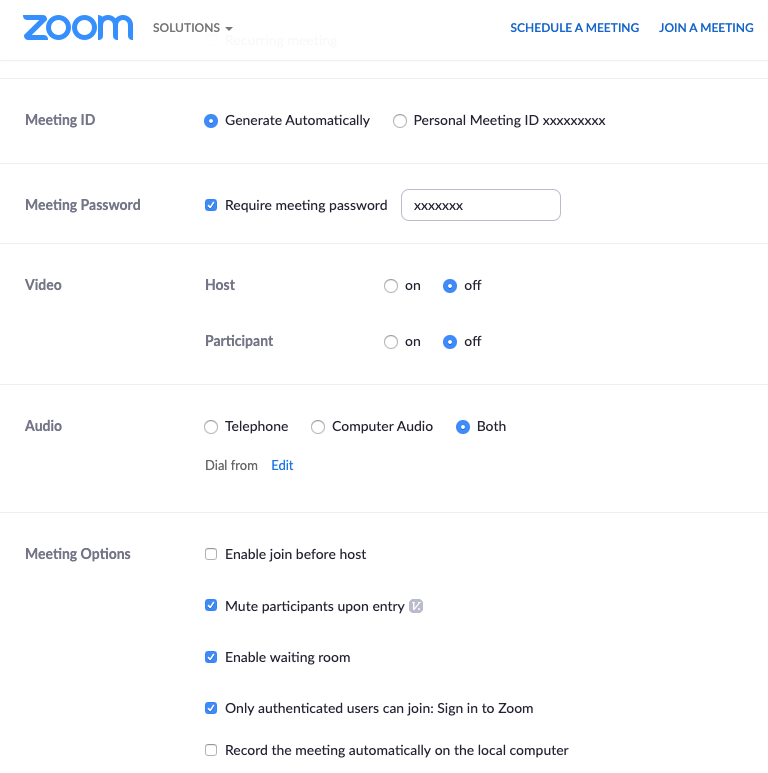Open the Solutions dropdown menu
The width and height of the screenshot is (768, 773).
(x=192, y=28)
